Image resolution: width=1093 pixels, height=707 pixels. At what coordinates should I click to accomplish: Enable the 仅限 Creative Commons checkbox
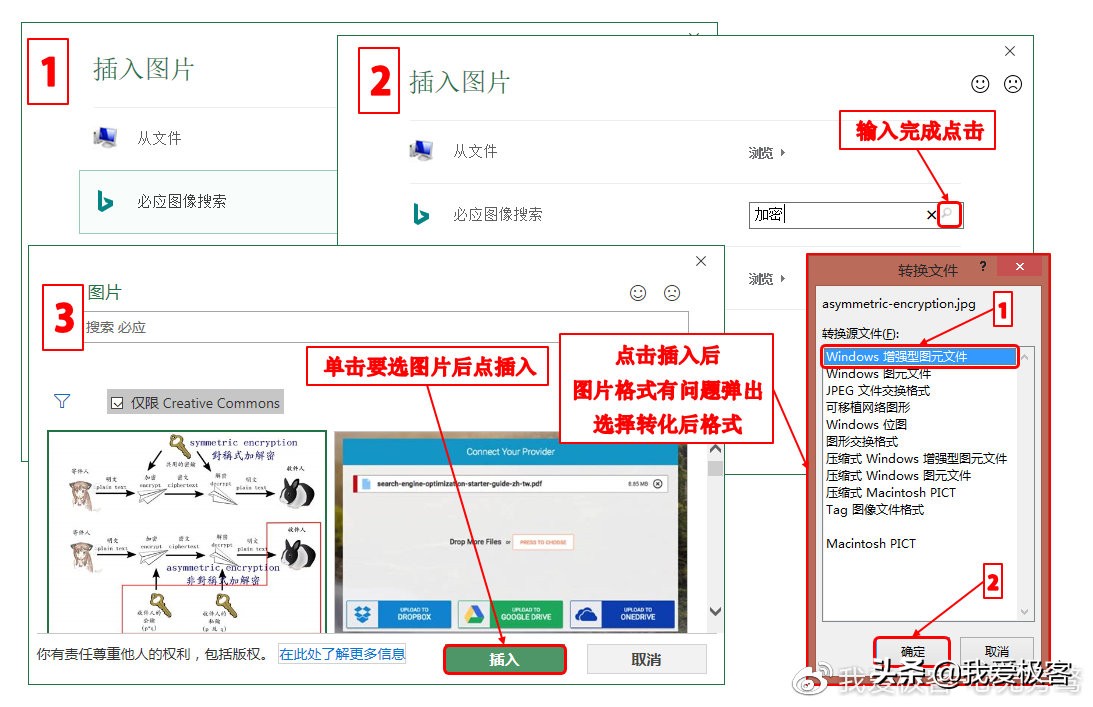pyautogui.click(x=117, y=402)
